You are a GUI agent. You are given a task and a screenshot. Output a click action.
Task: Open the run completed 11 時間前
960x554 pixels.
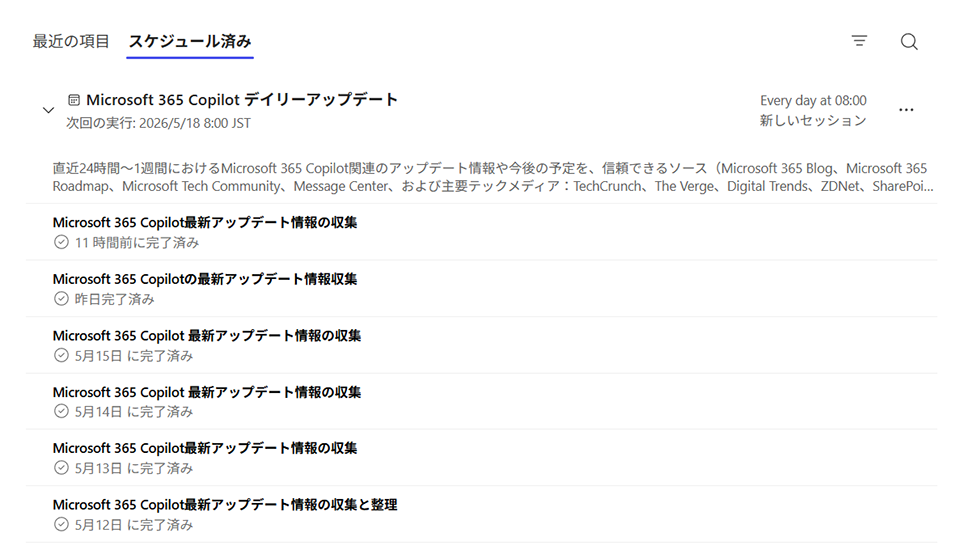(481, 232)
